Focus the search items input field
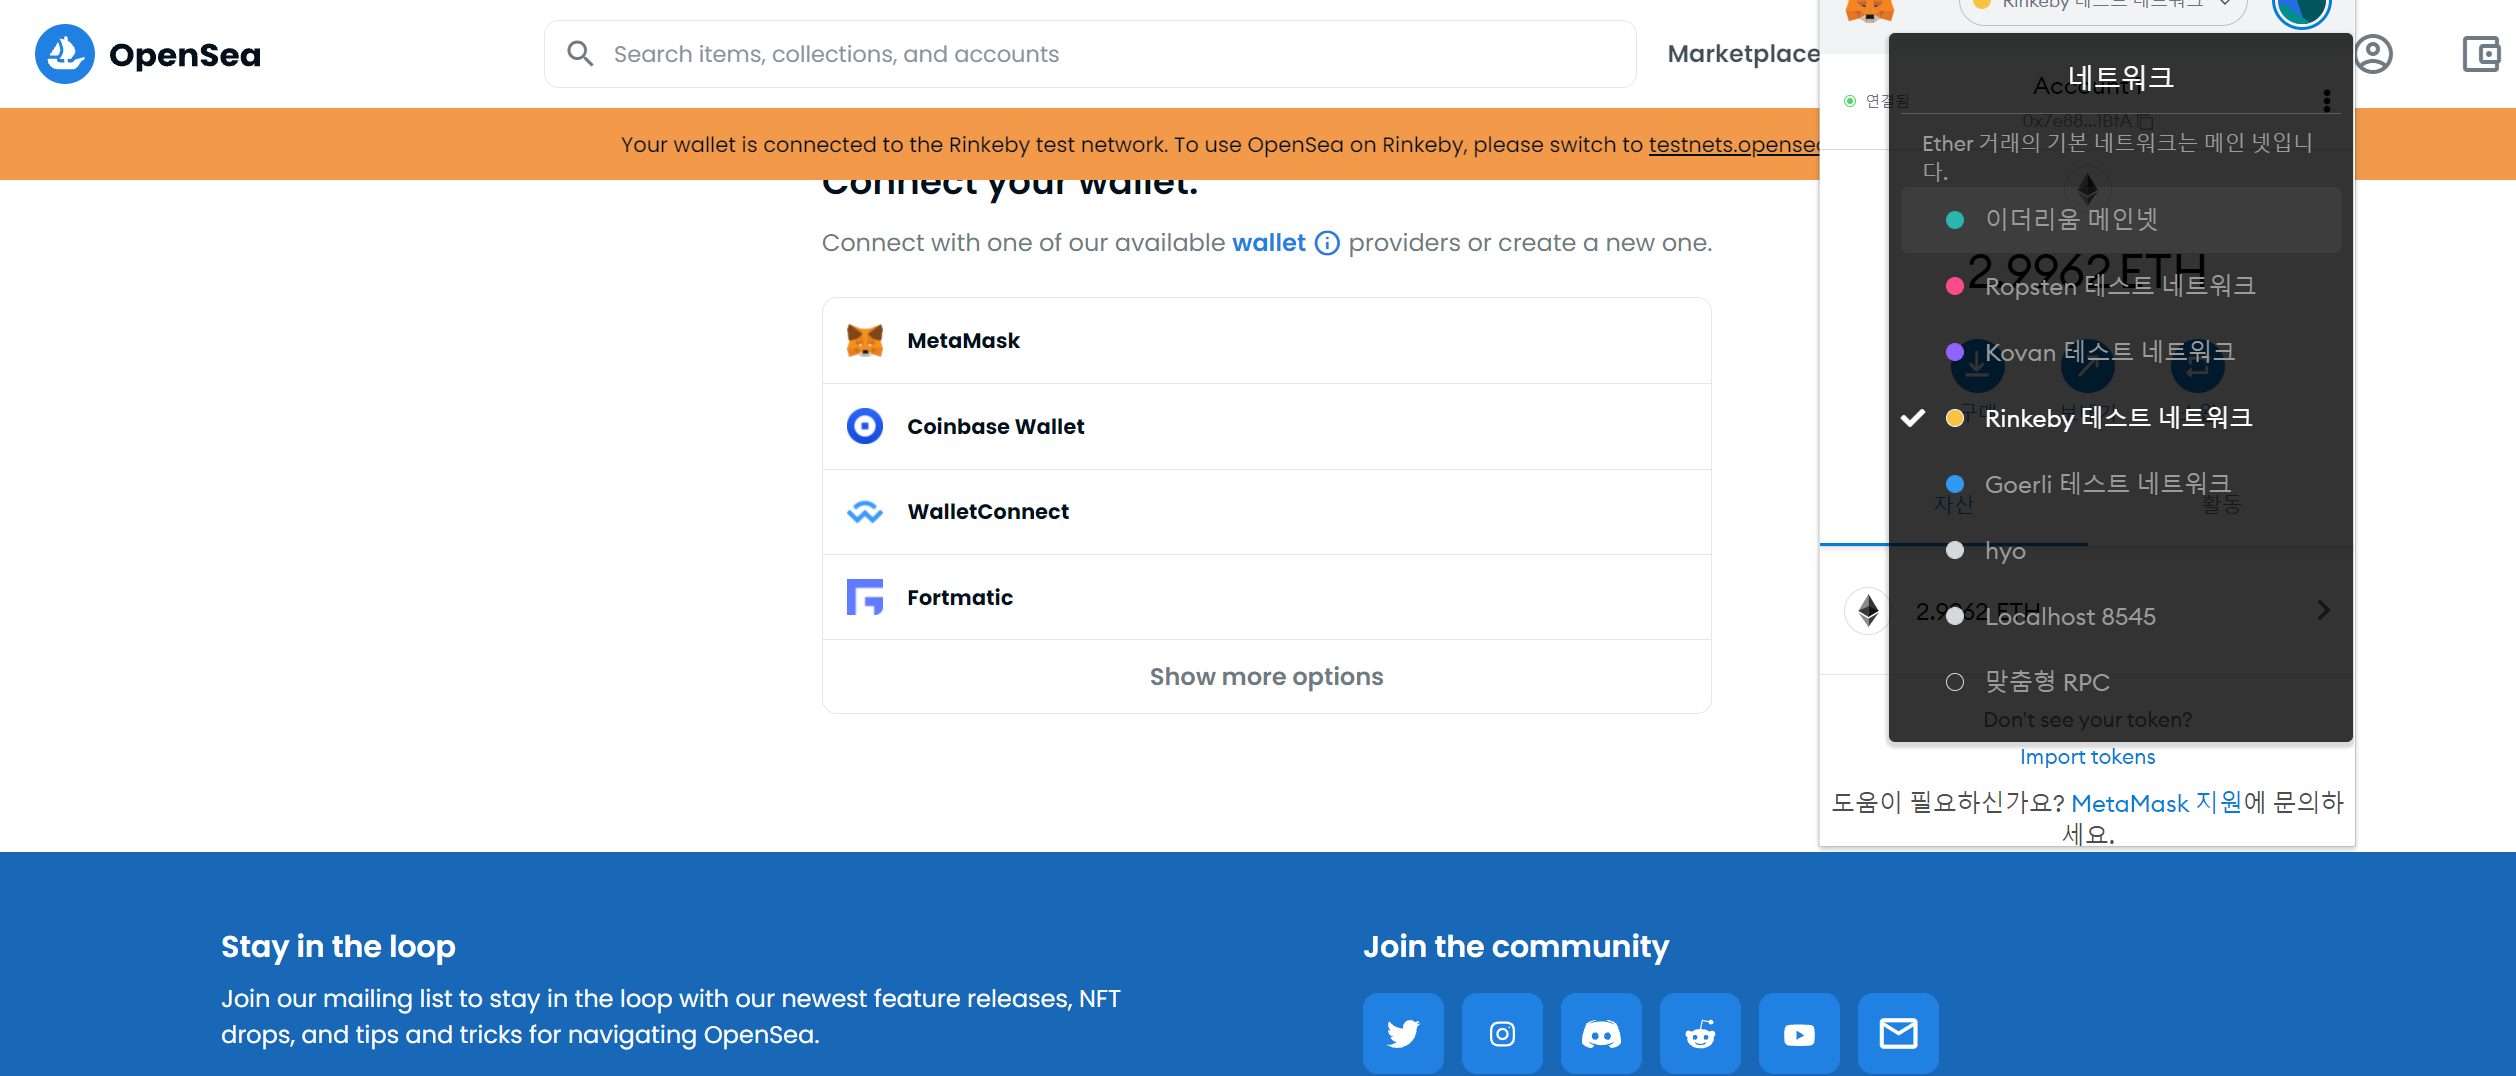The image size is (2516, 1076). point(1090,54)
